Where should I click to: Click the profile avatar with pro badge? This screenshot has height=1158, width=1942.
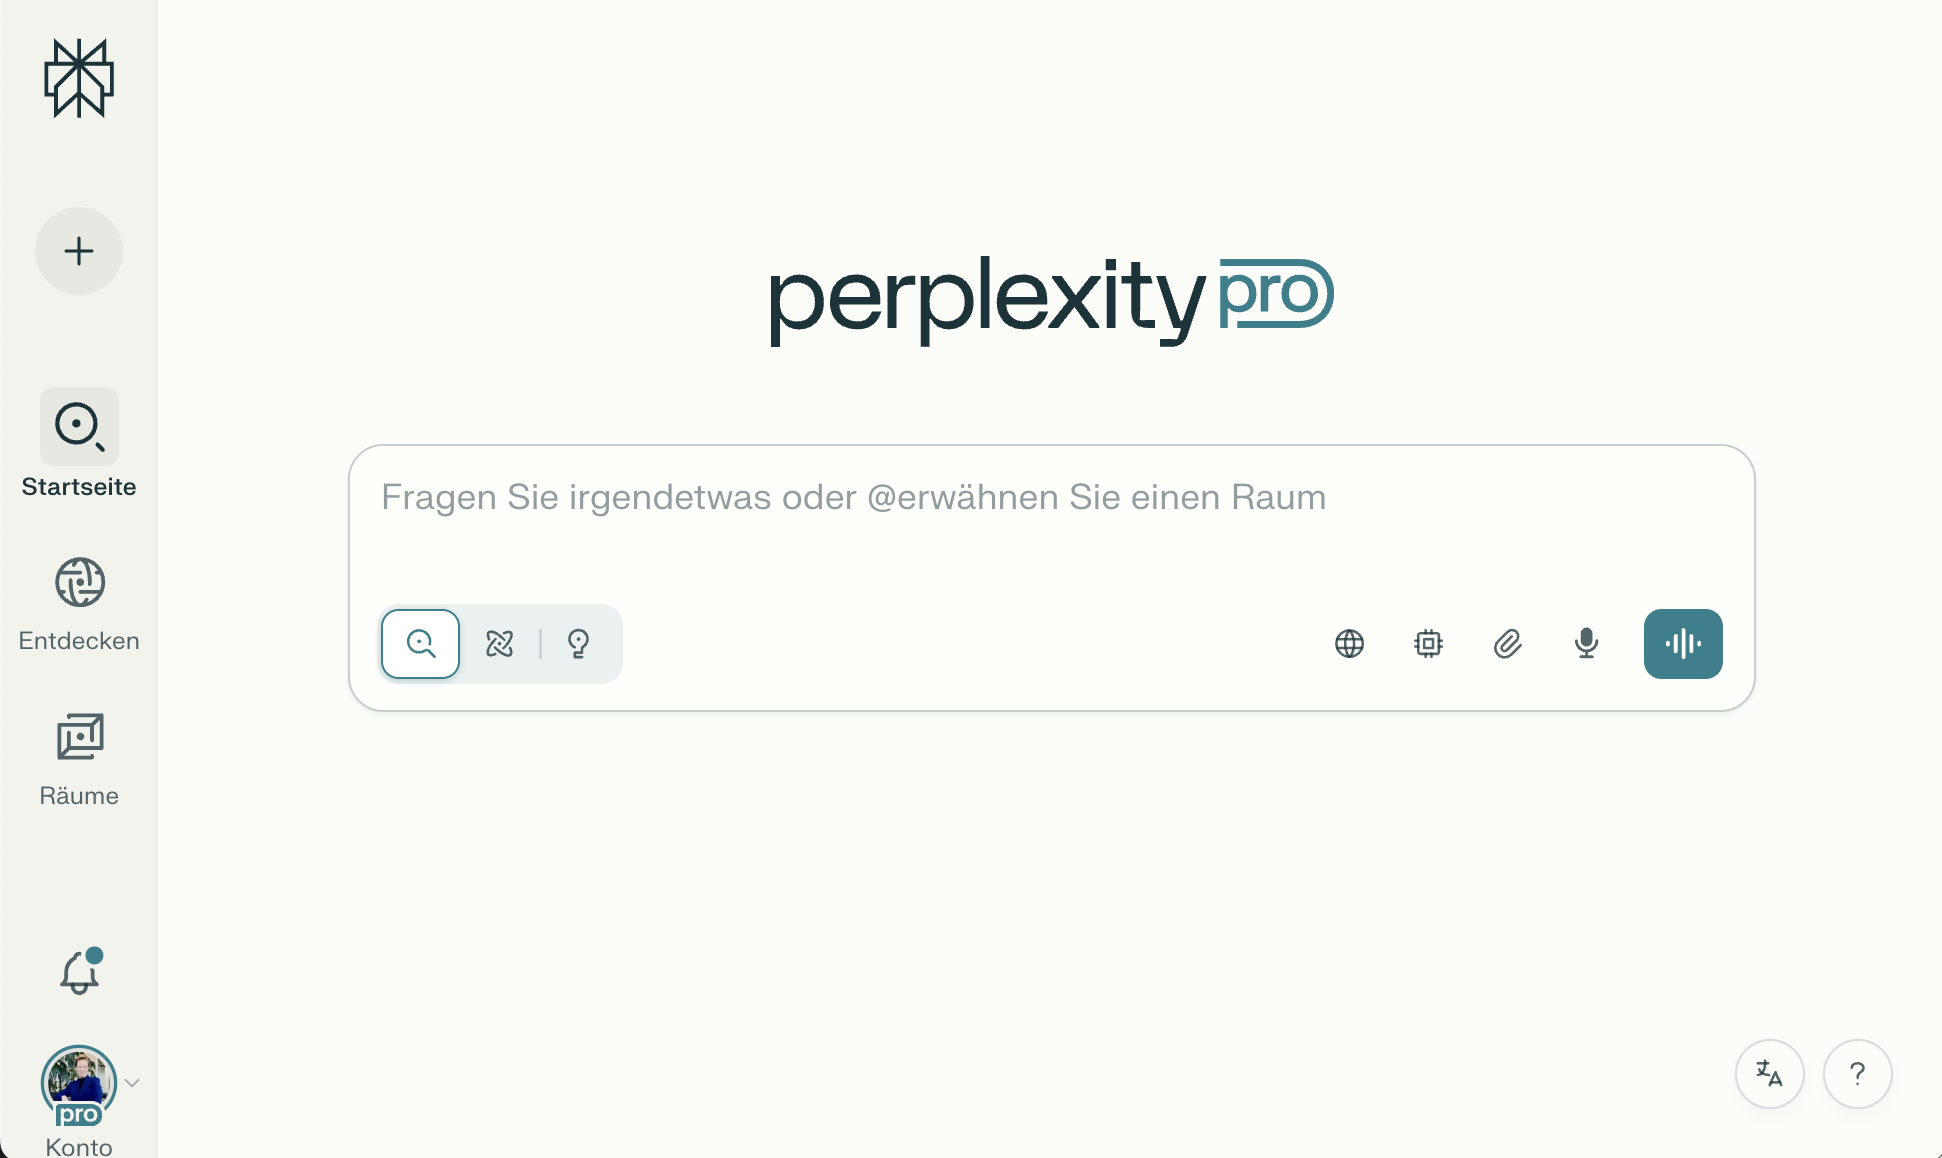pyautogui.click(x=78, y=1084)
